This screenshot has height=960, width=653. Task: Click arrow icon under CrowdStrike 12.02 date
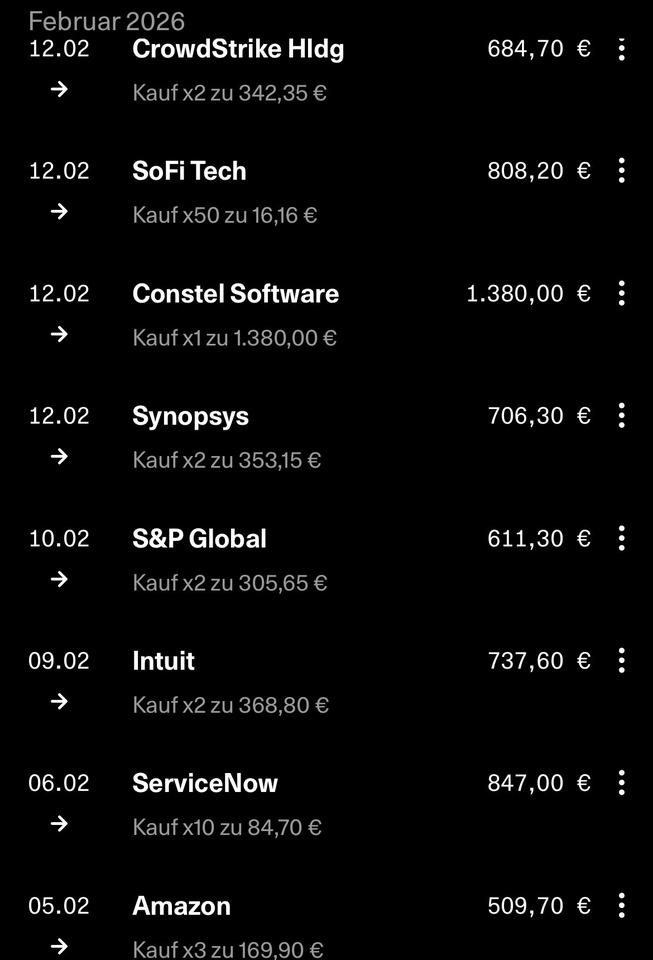pyautogui.click(x=59, y=90)
